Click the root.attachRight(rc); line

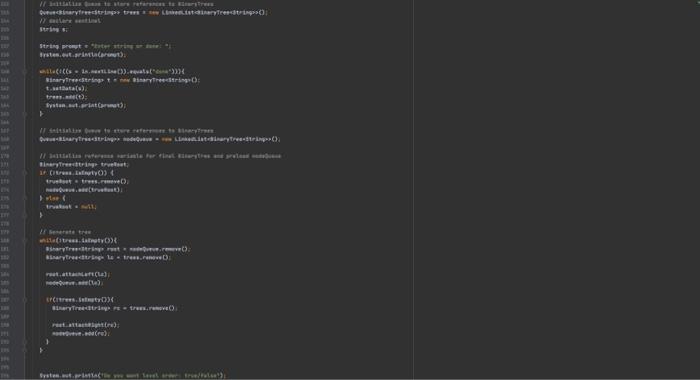[x=86, y=326]
